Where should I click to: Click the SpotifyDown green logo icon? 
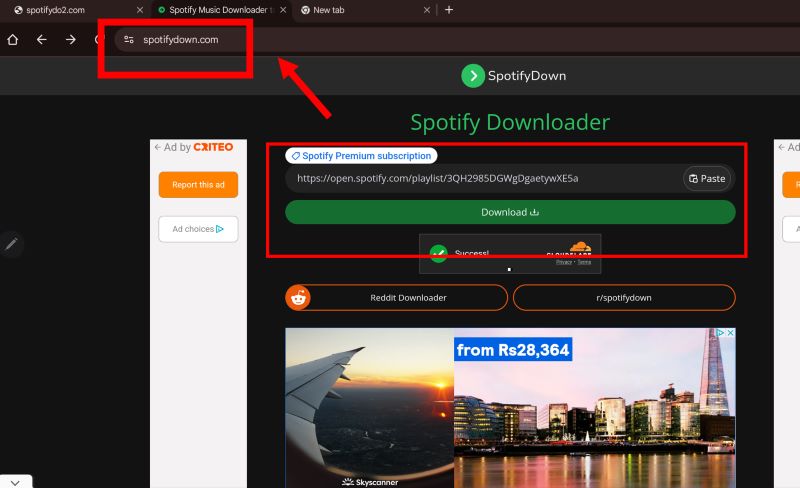coord(473,76)
